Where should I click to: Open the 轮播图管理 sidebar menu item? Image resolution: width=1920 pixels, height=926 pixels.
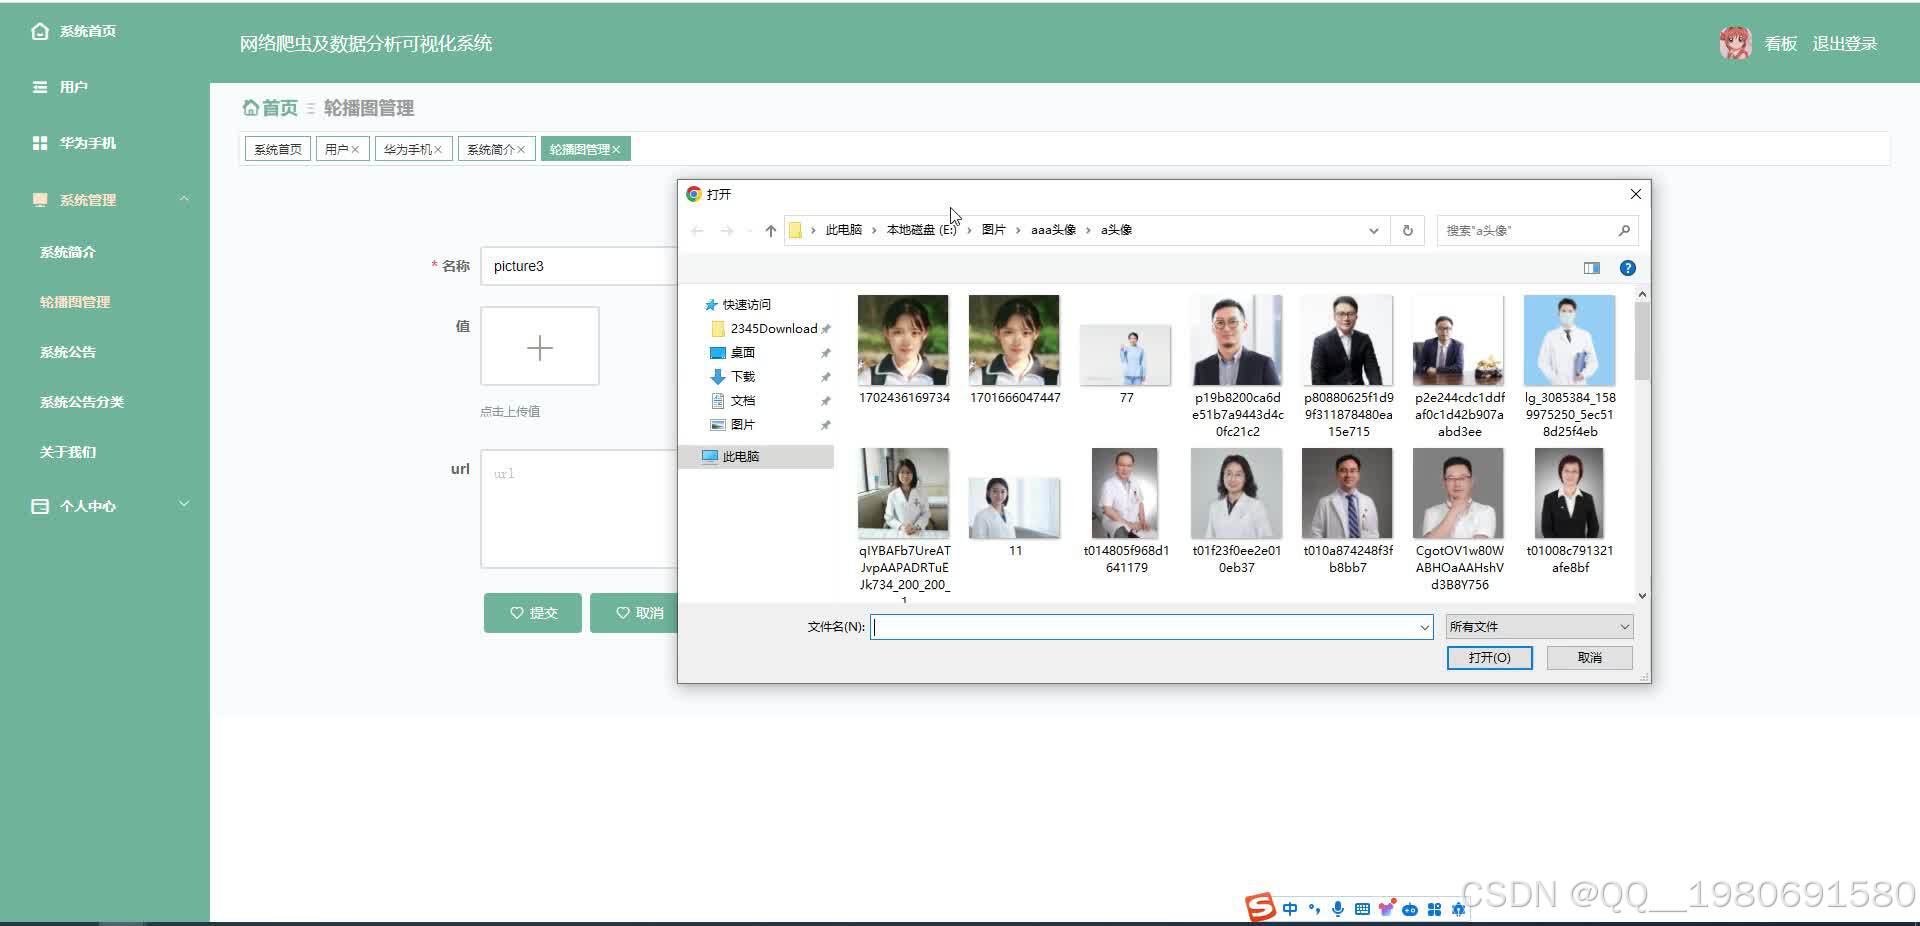(75, 302)
